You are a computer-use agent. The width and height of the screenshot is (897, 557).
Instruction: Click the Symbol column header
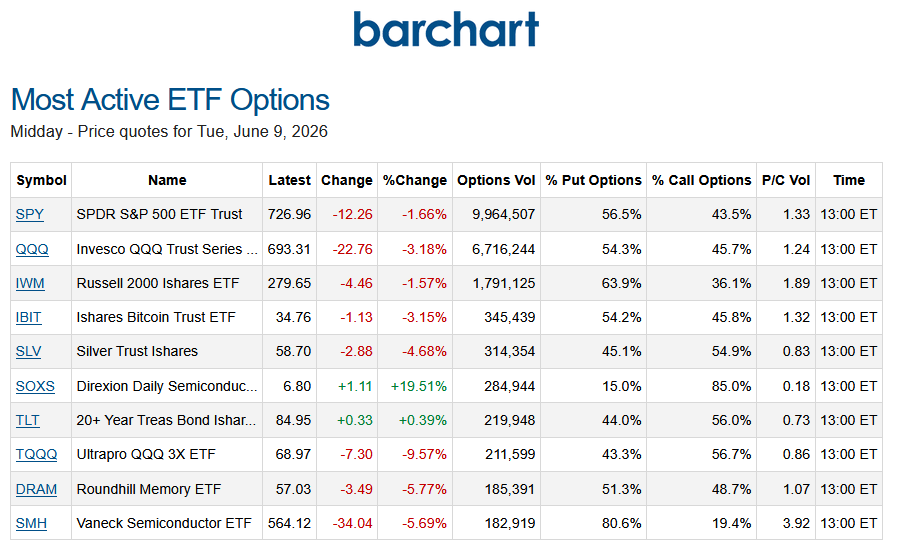pyautogui.click(x=41, y=180)
